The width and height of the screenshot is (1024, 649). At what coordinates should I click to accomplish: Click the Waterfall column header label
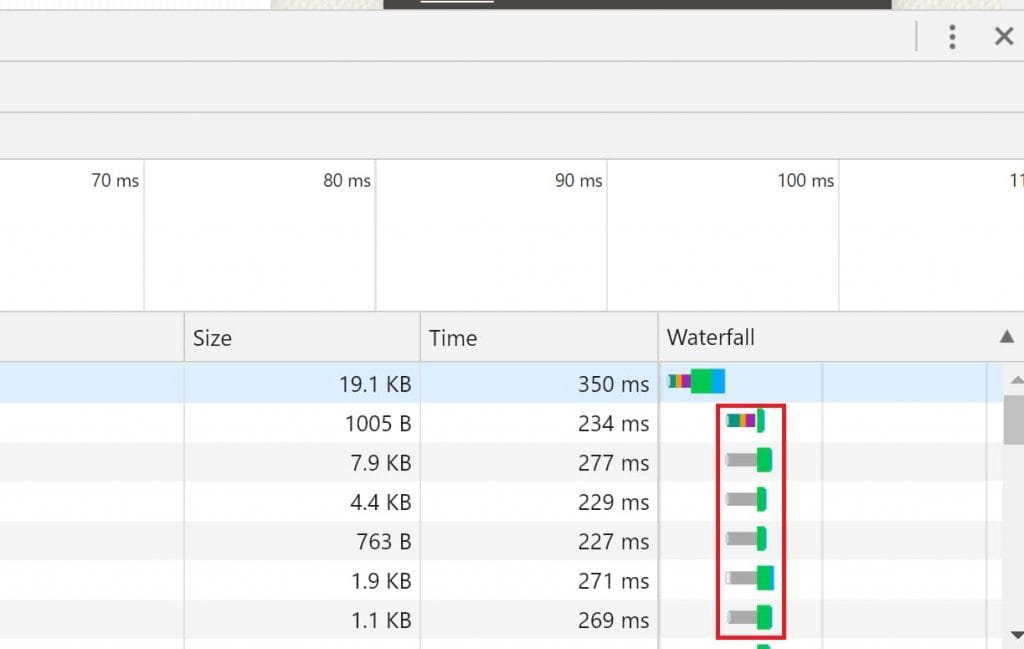tap(711, 338)
